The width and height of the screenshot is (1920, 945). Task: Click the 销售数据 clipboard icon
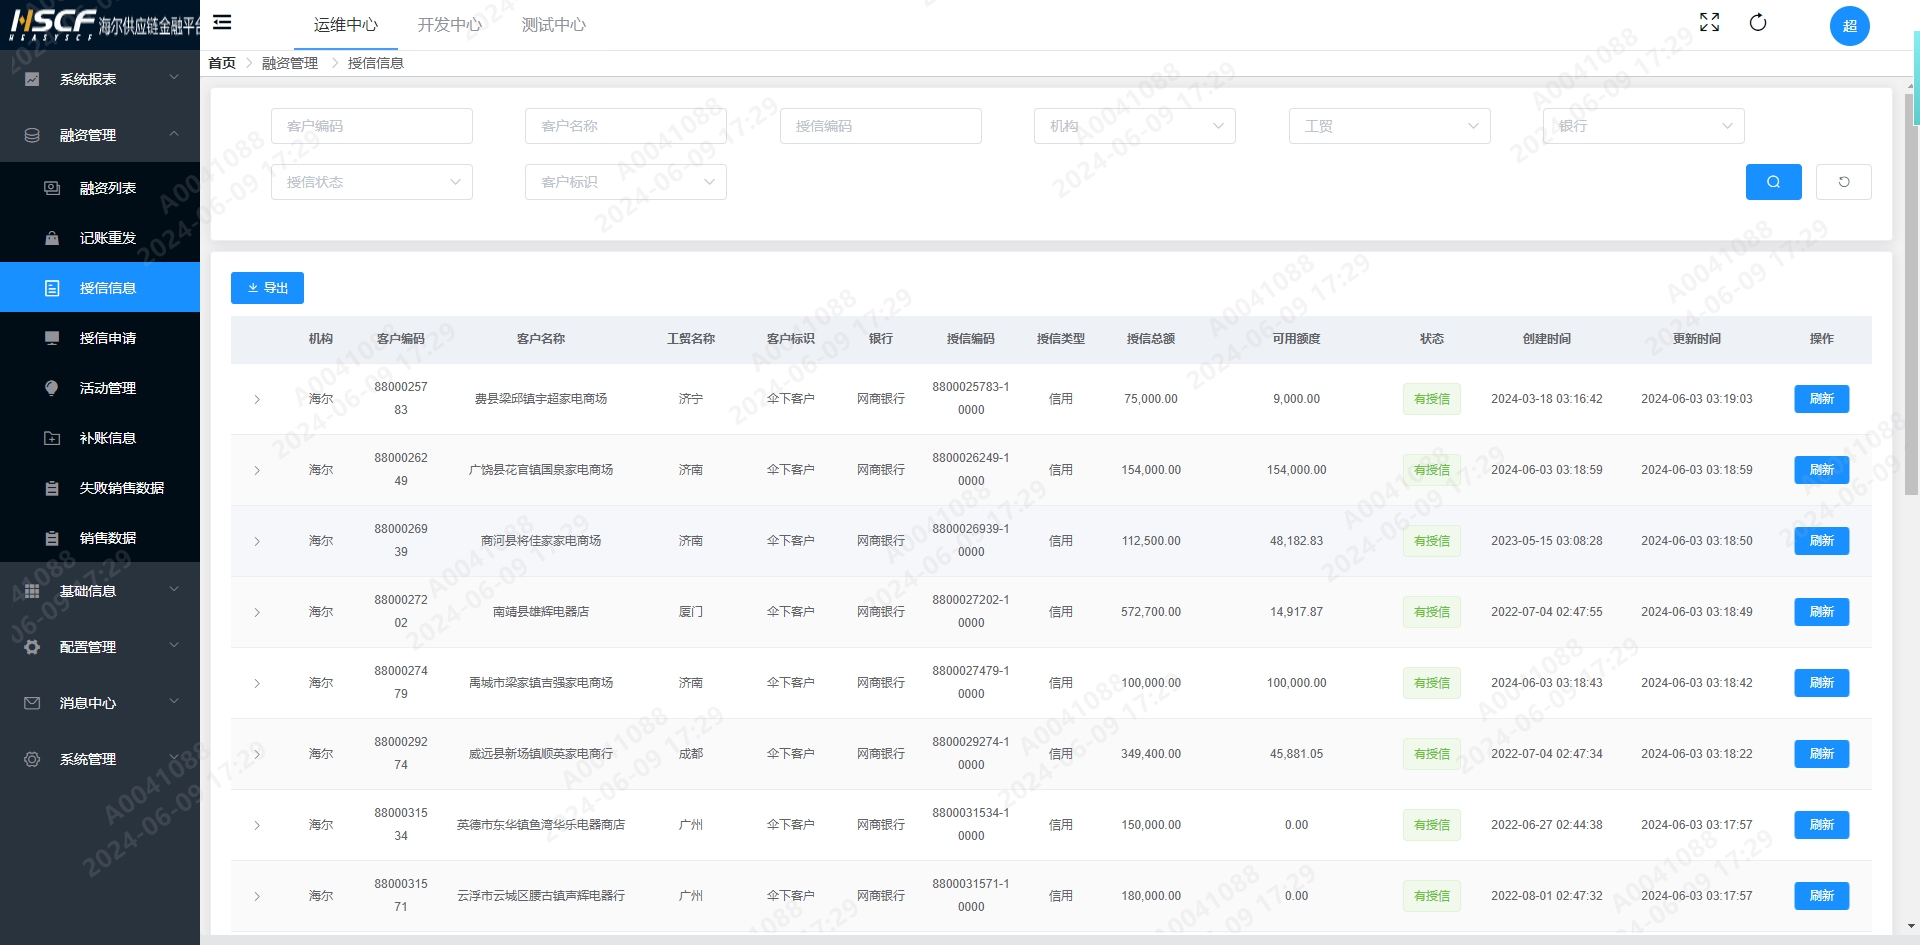[52, 538]
